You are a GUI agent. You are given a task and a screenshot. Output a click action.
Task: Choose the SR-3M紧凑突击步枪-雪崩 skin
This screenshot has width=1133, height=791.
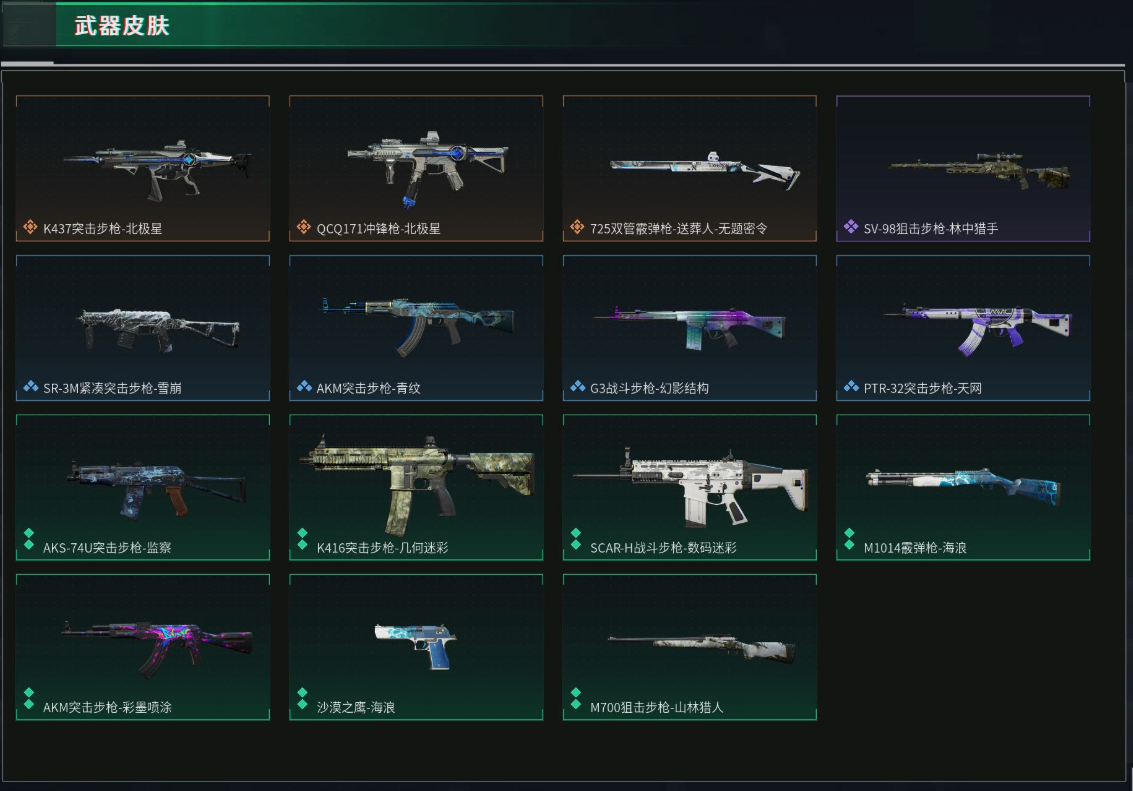pyautogui.click(x=143, y=328)
